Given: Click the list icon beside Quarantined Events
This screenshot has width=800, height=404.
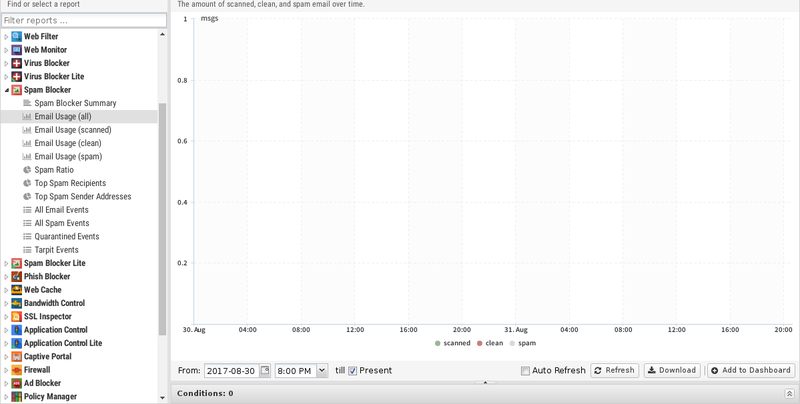Looking at the screenshot, I should [x=27, y=236].
